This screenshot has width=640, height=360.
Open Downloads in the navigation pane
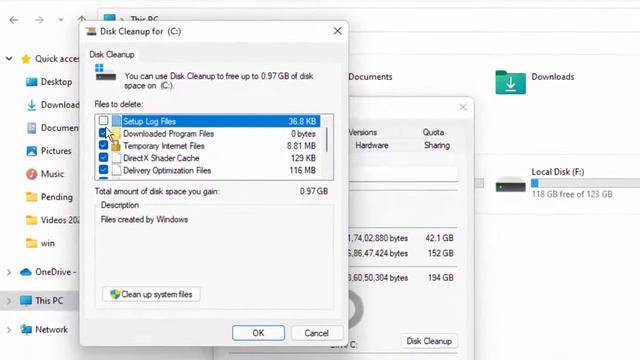click(x=60, y=105)
